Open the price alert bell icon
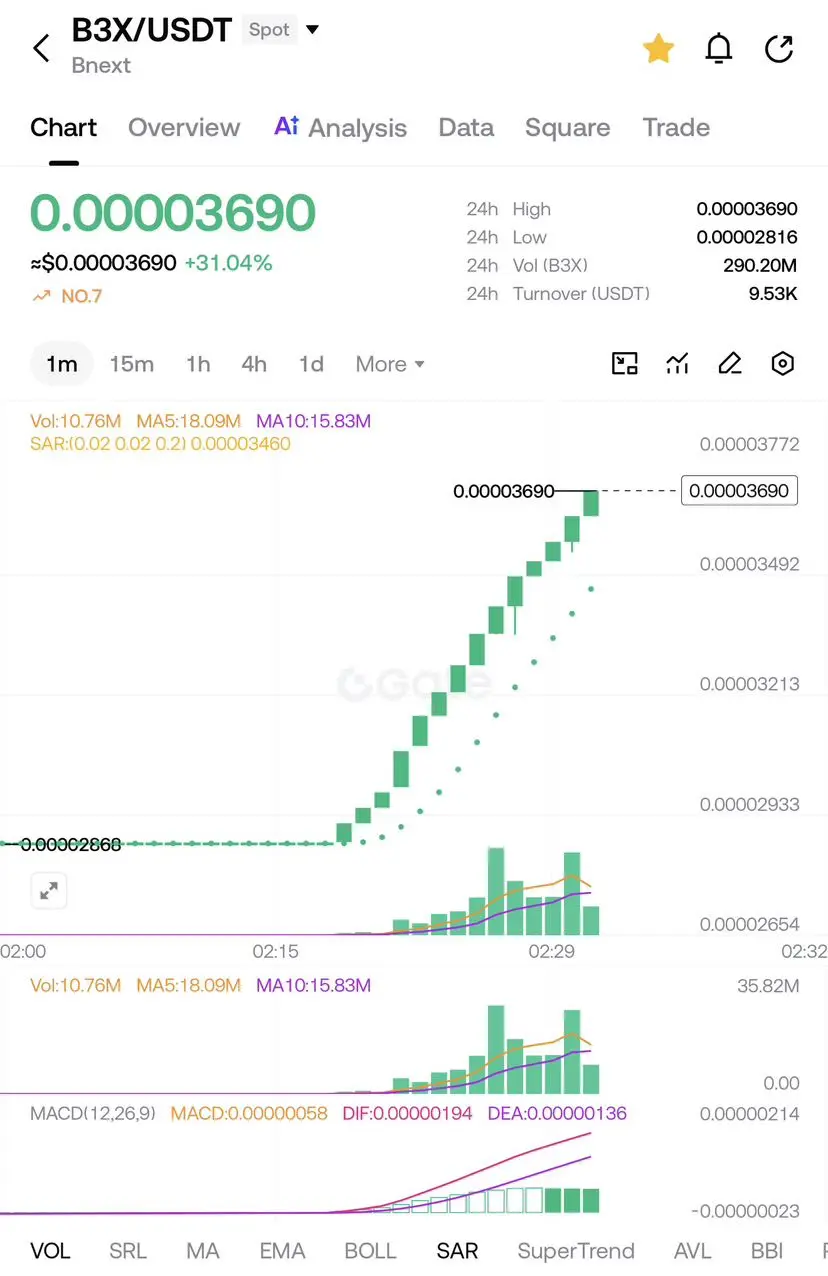The image size is (828, 1276). 719,48
